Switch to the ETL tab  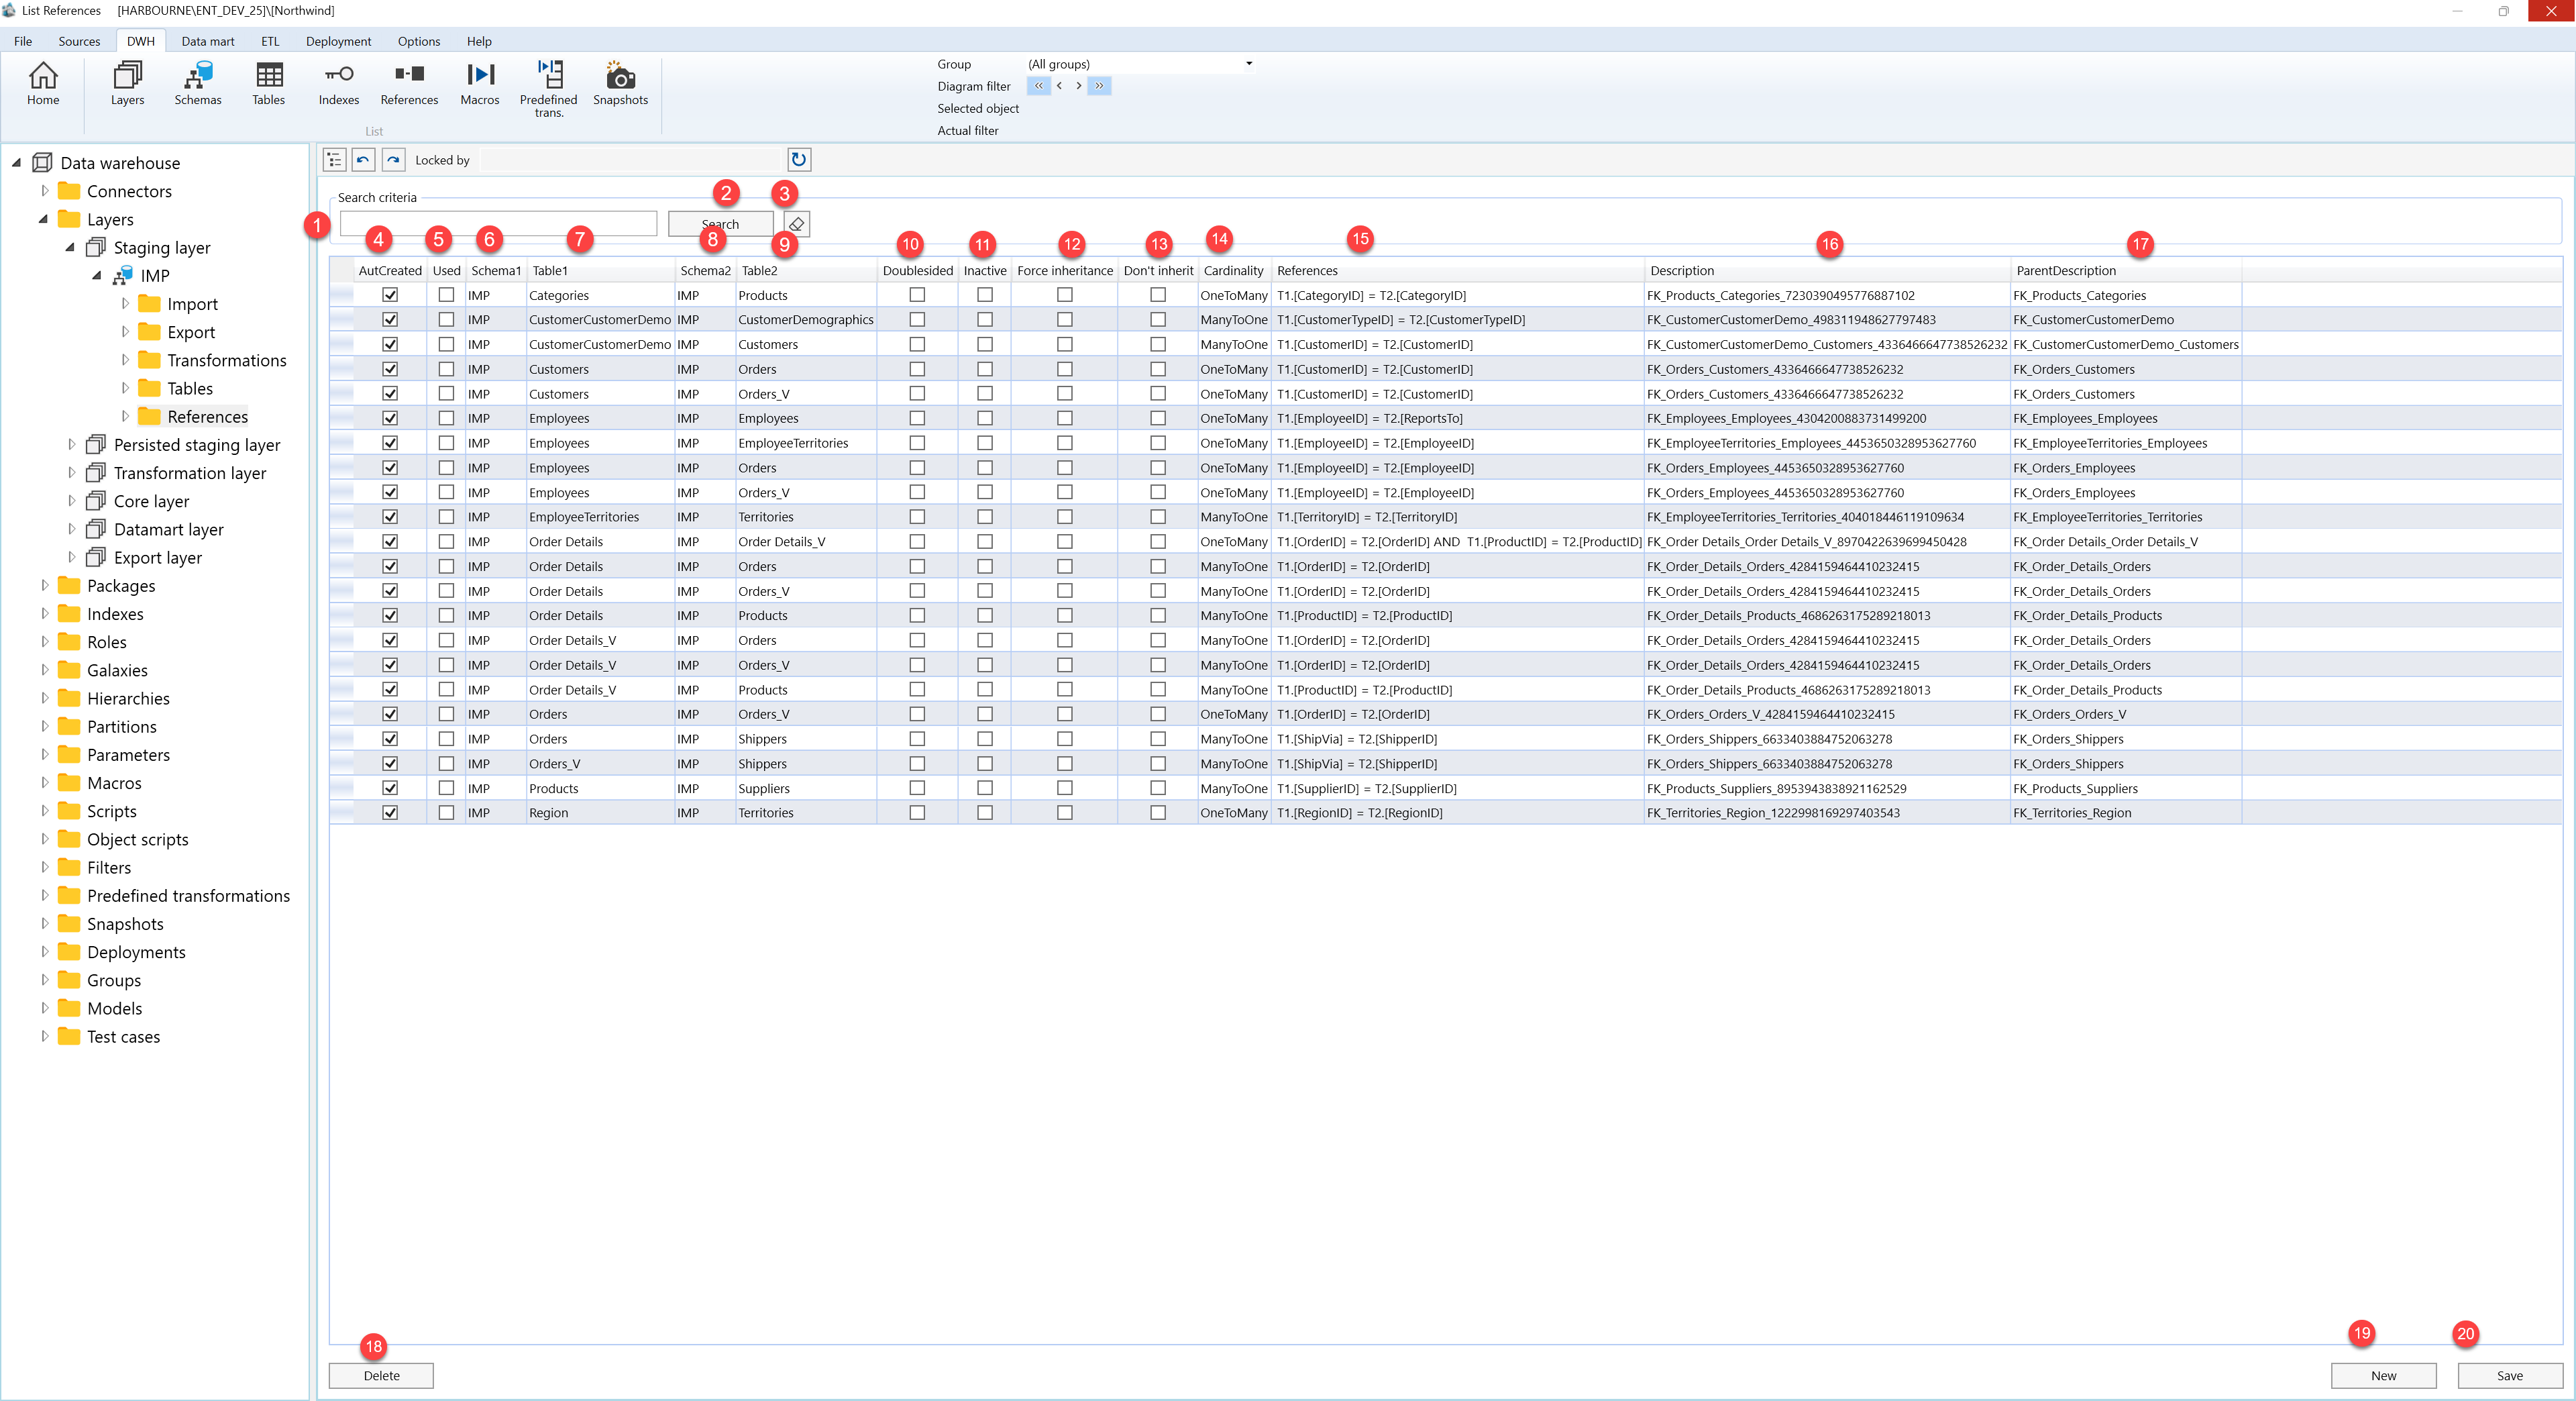tap(270, 41)
